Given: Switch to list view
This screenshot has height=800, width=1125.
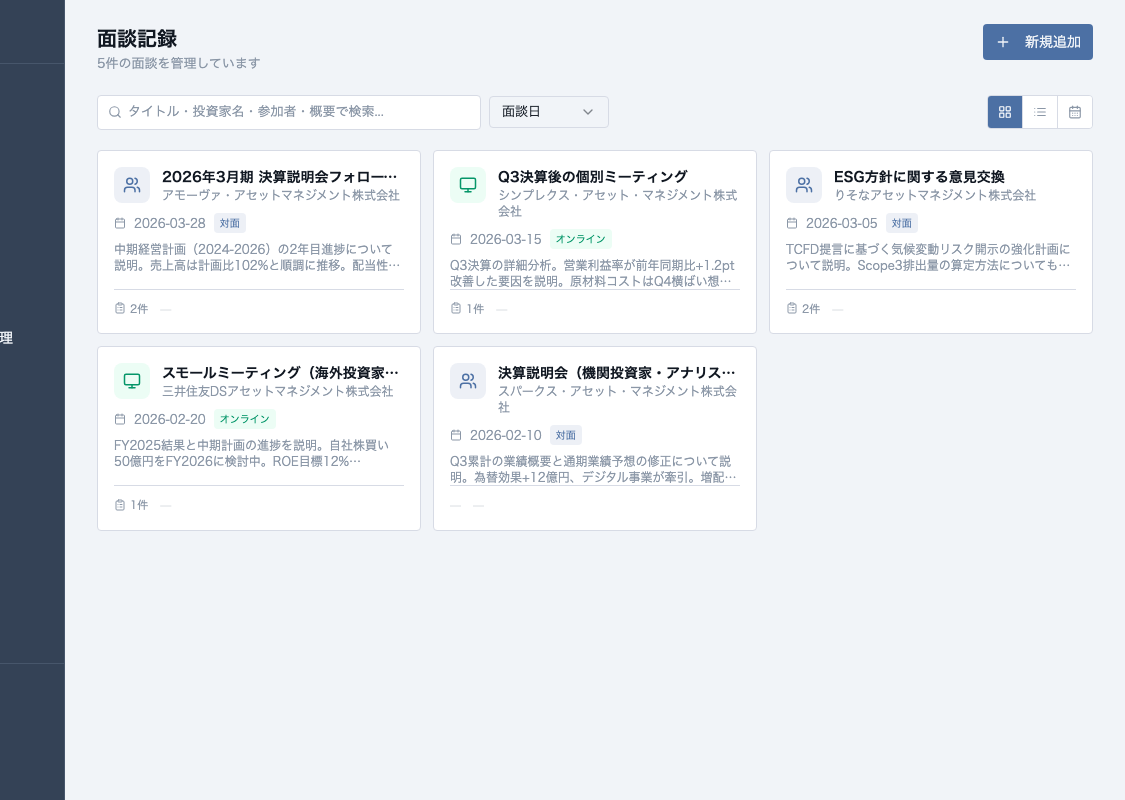Looking at the screenshot, I should coord(1040,112).
